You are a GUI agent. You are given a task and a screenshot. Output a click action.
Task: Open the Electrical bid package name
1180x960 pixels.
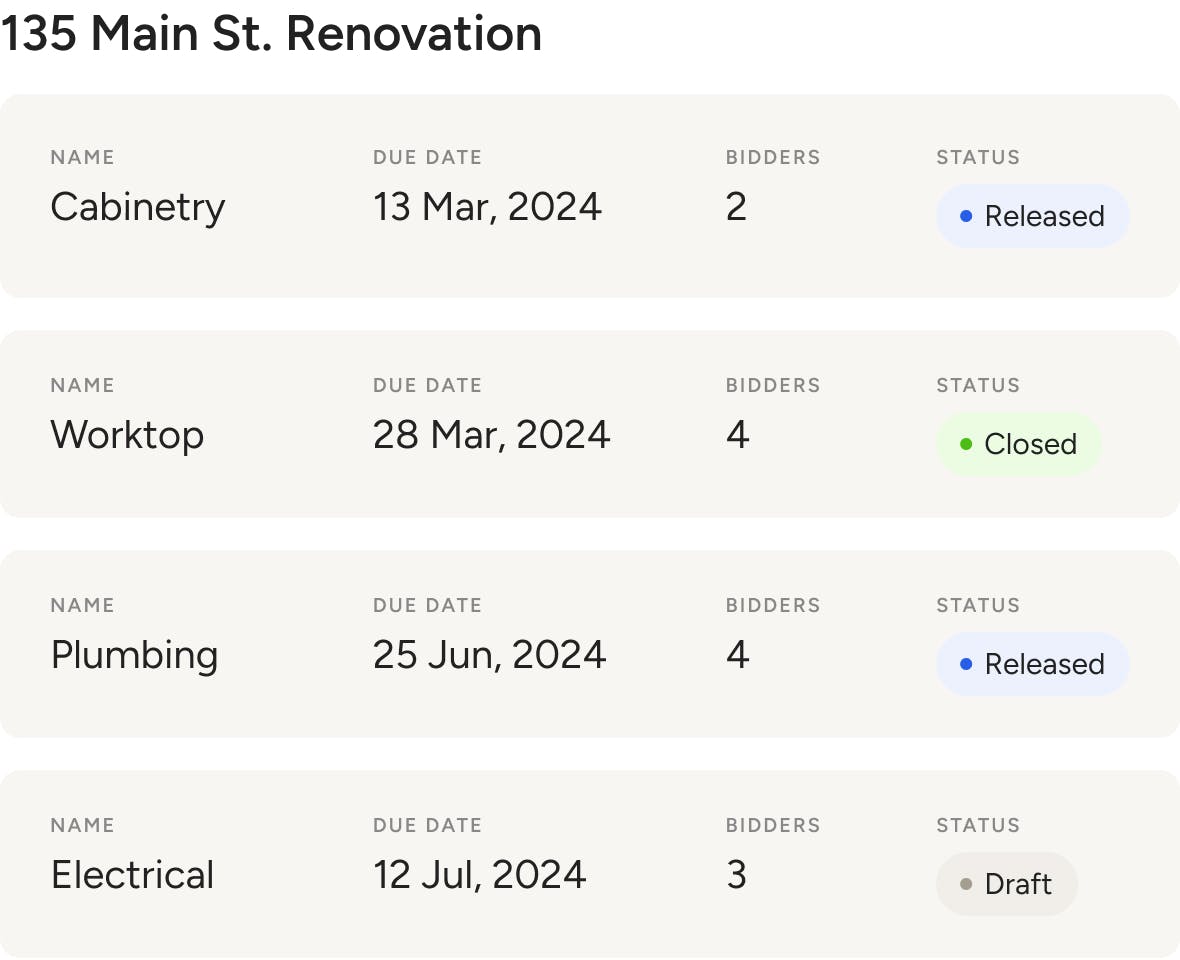pos(132,874)
